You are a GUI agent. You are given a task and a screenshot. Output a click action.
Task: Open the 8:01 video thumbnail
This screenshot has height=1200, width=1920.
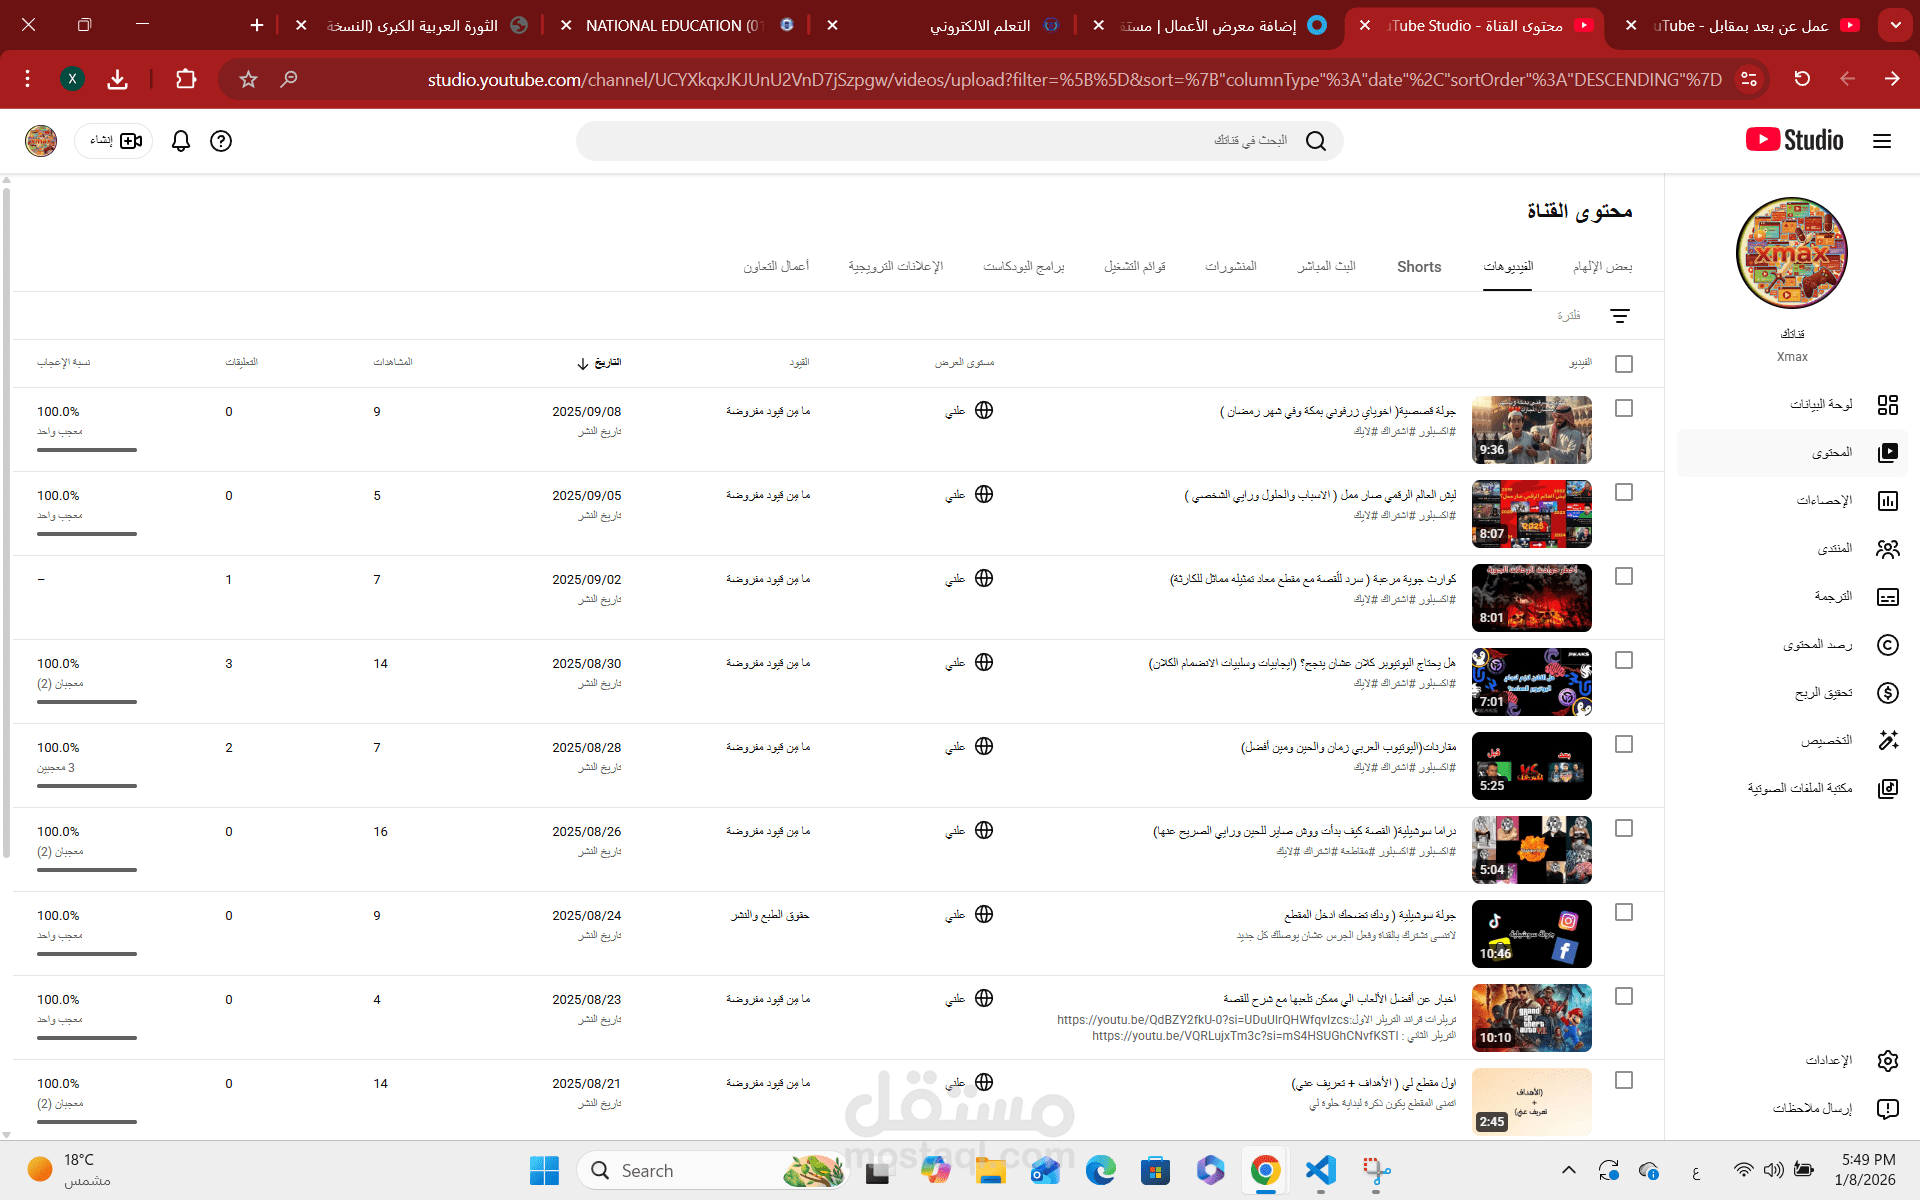click(x=1531, y=598)
